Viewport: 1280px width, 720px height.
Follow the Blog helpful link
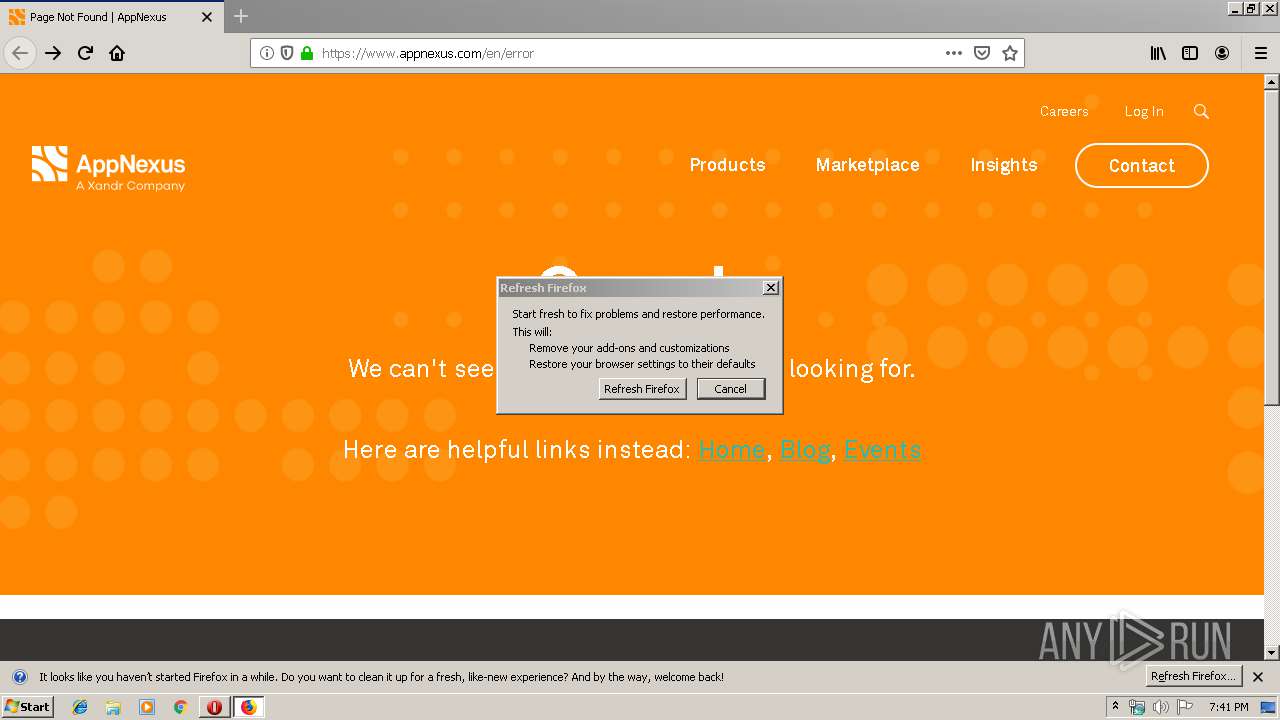click(805, 450)
